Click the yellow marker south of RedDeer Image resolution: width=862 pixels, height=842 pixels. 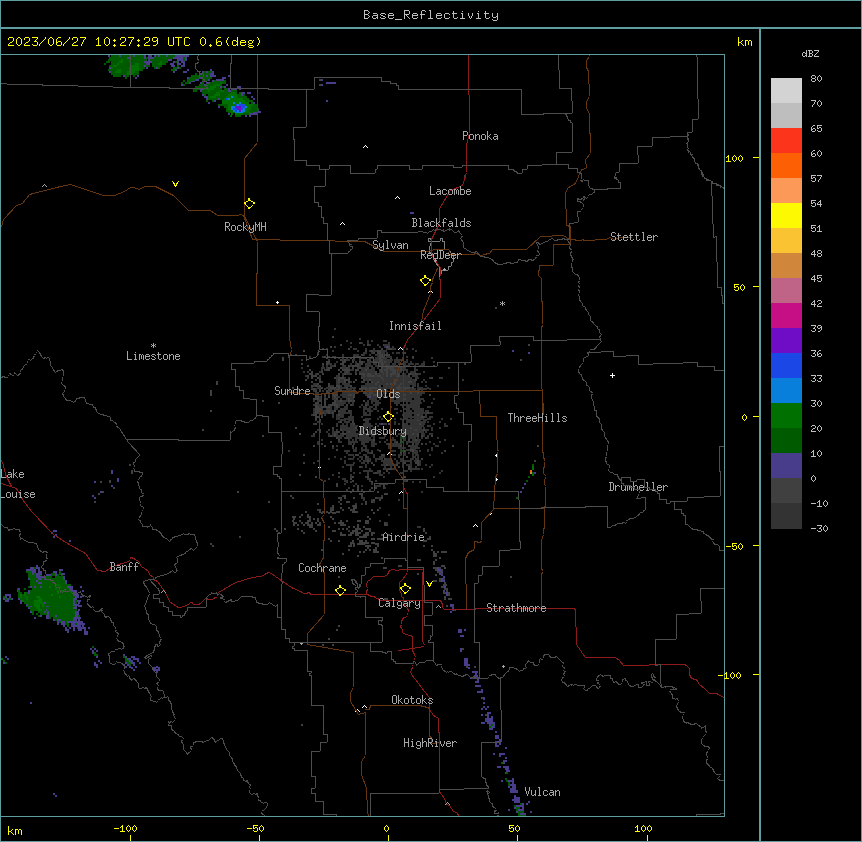point(425,281)
